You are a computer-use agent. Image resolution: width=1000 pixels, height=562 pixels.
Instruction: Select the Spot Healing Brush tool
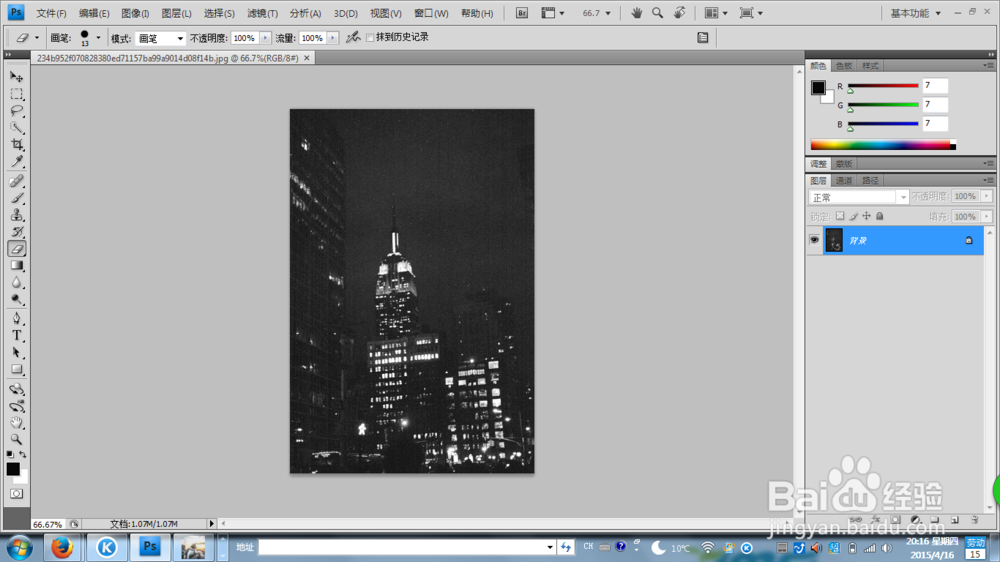coord(17,181)
